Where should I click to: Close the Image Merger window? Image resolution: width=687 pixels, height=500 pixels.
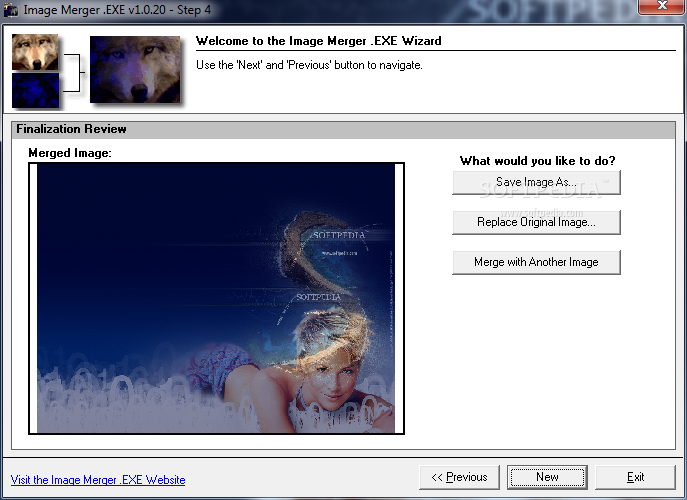coord(662,6)
